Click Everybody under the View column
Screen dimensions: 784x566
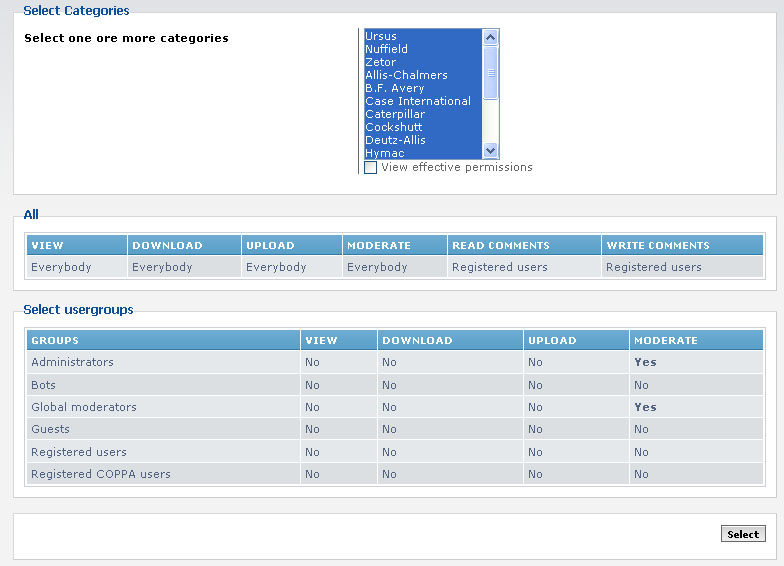pos(61,268)
